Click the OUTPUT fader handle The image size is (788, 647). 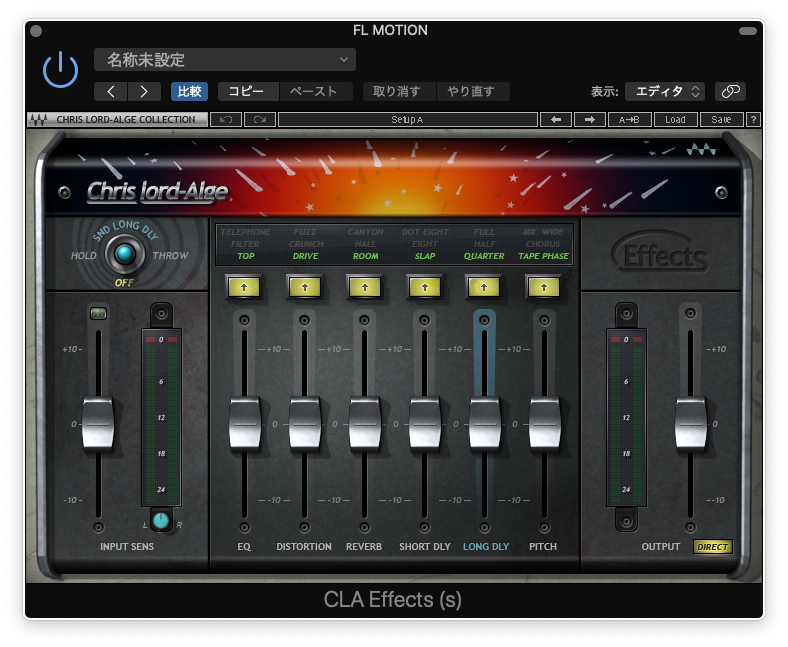tap(691, 423)
